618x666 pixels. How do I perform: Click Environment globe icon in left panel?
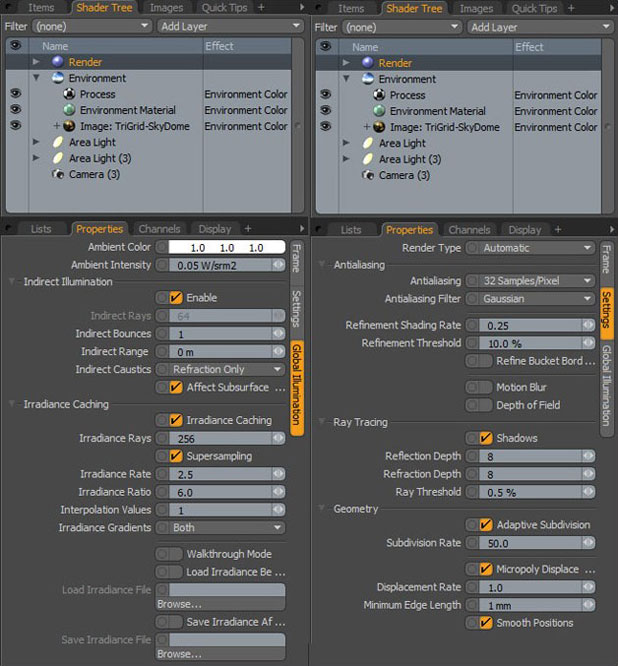pyautogui.click(x=58, y=78)
